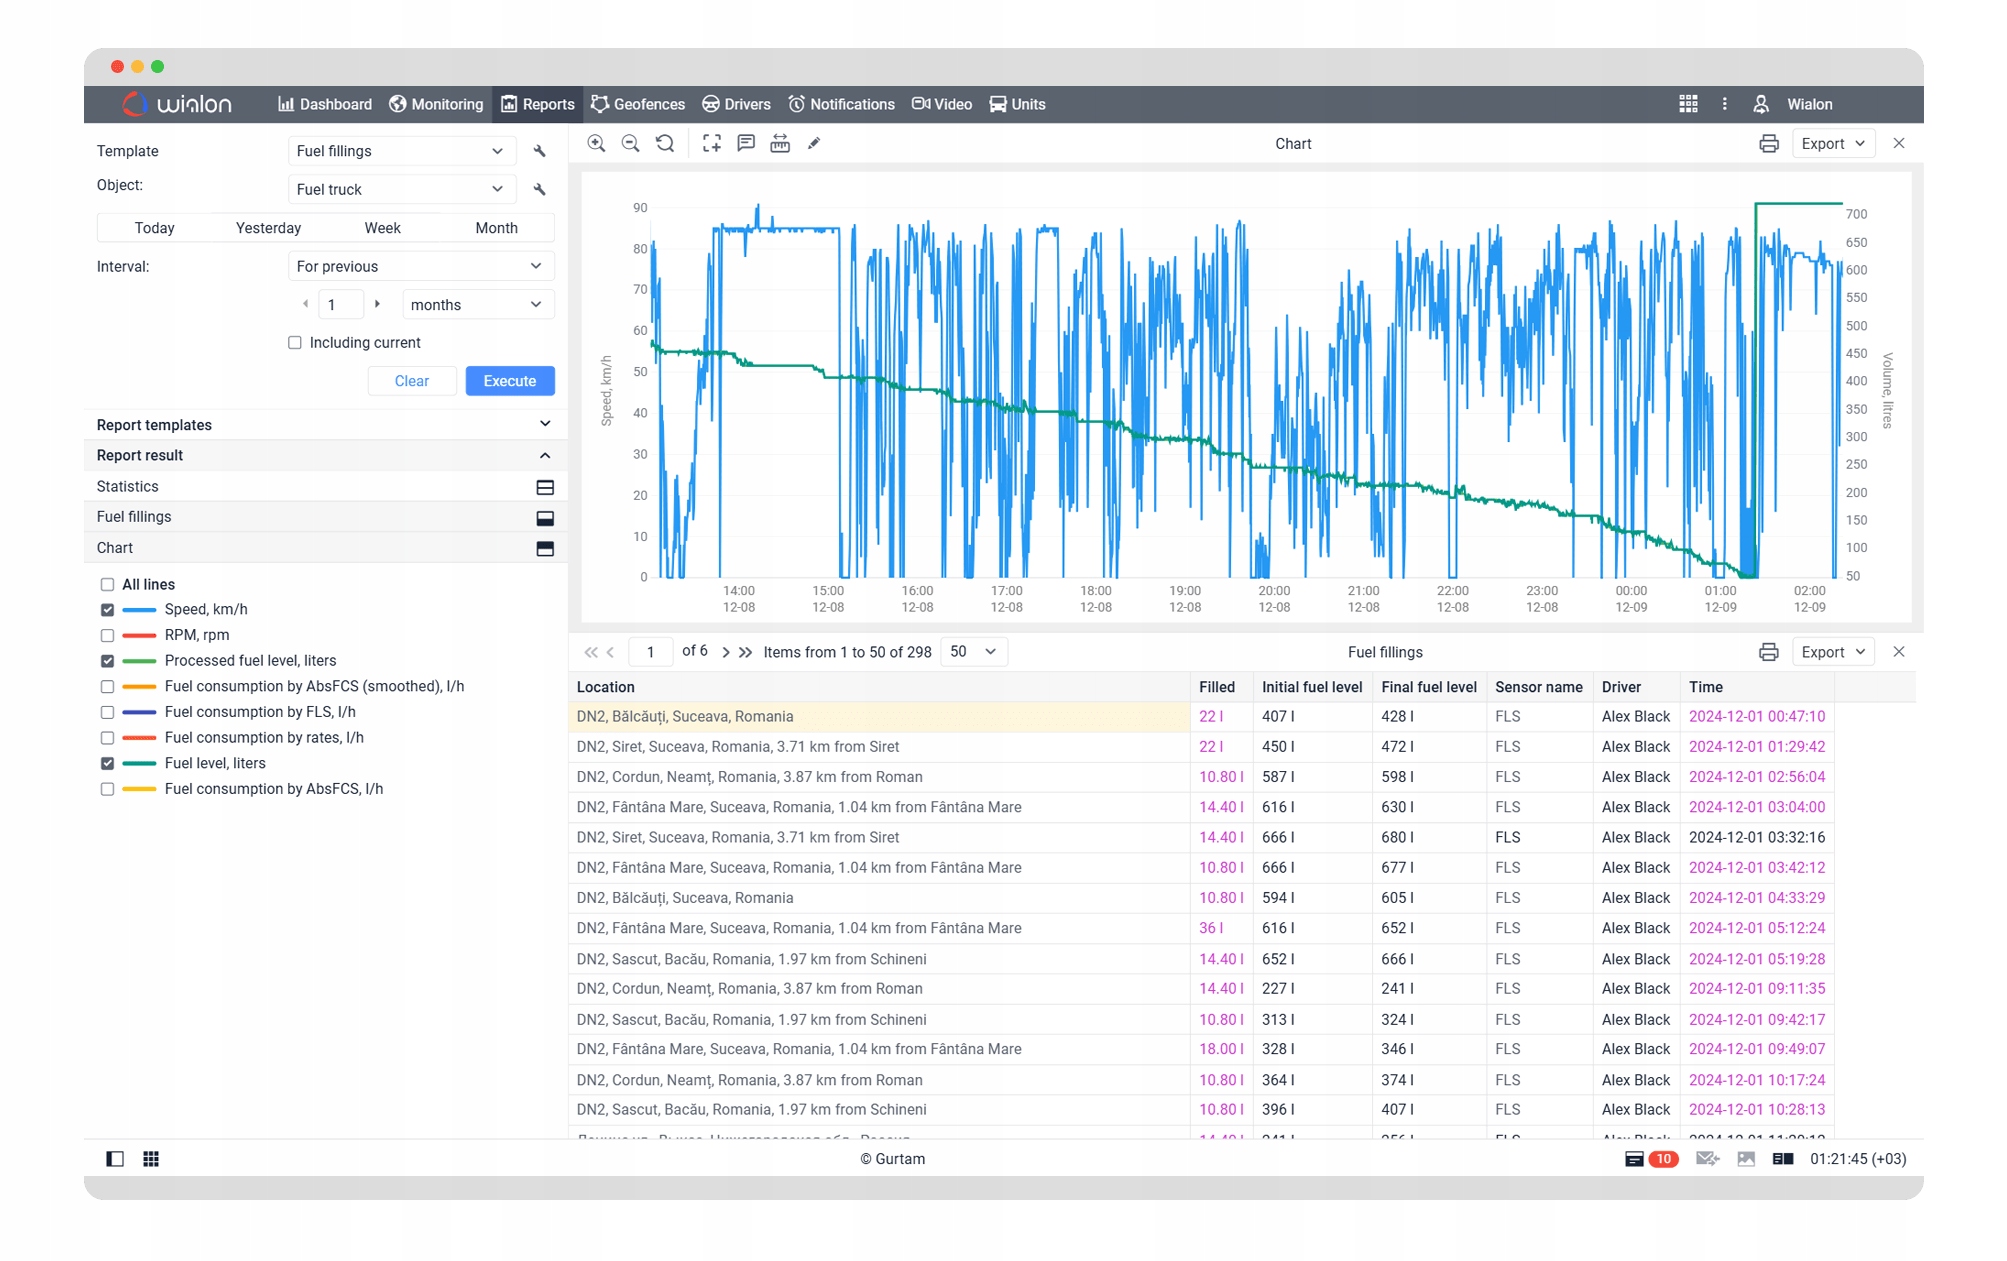2007x1261 pixels.
Task: Click the Clear button
Action: click(x=411, y=381)
